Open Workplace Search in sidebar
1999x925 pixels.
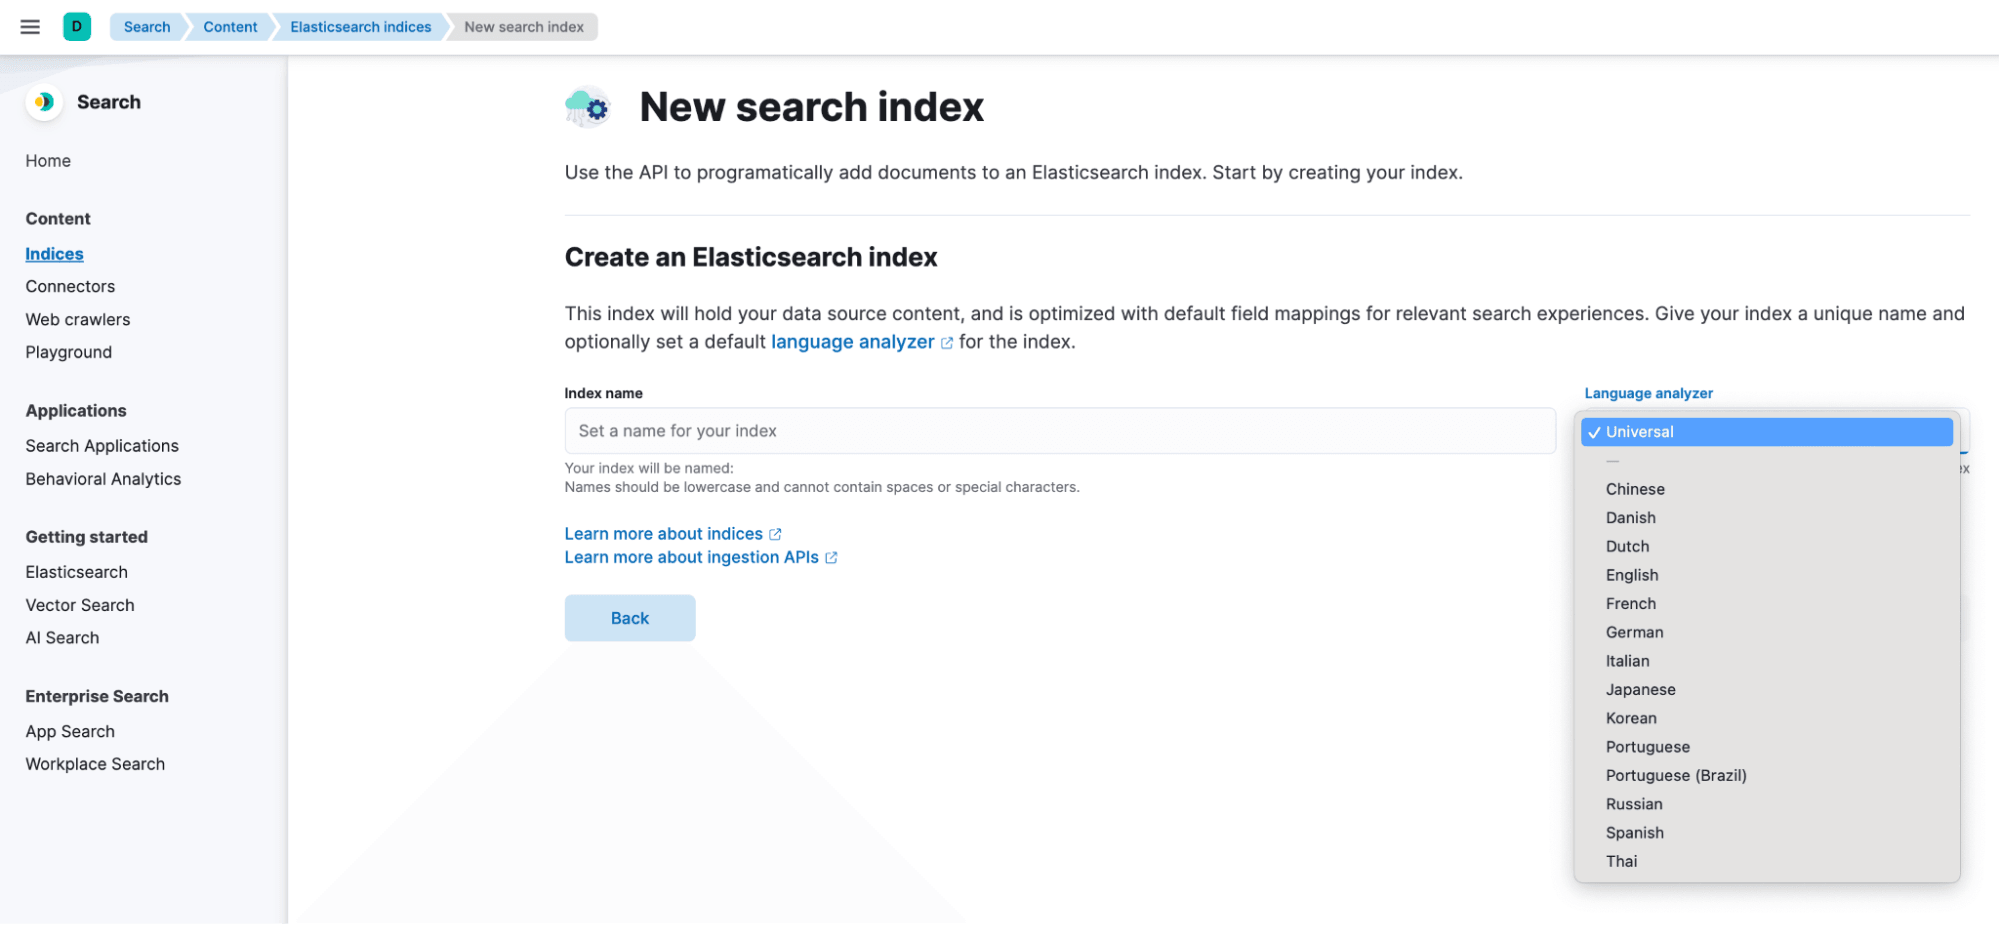(x=95, y=765)
